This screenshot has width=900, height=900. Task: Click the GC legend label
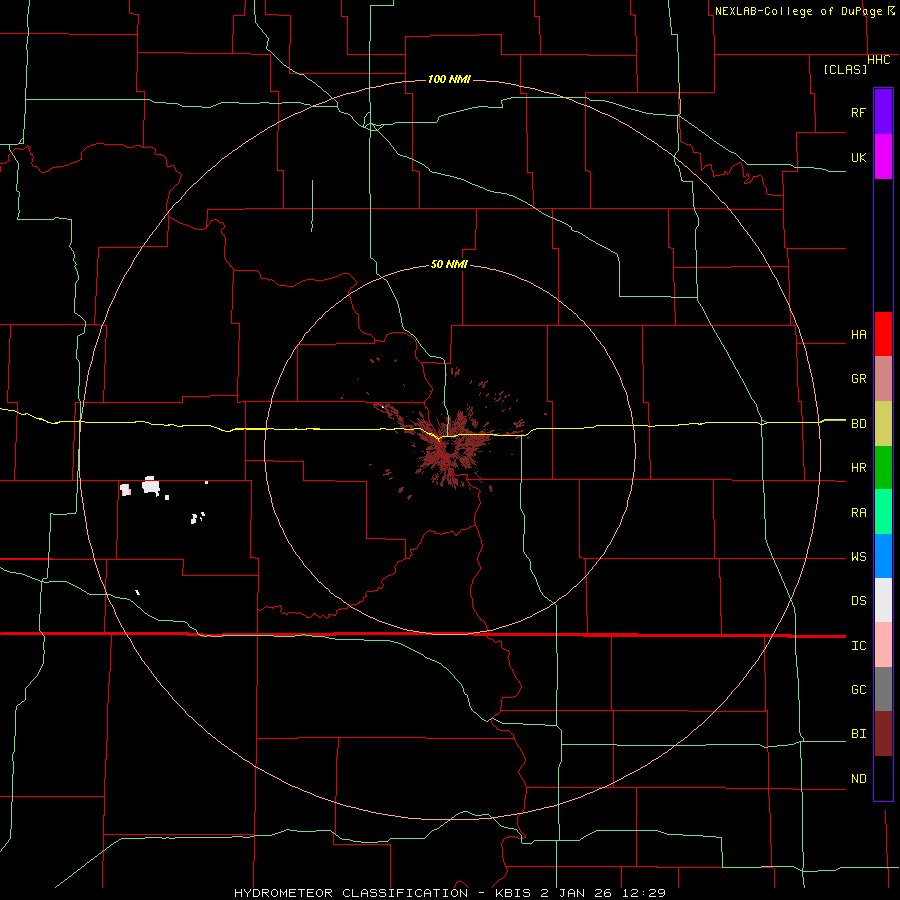(858, 690)
